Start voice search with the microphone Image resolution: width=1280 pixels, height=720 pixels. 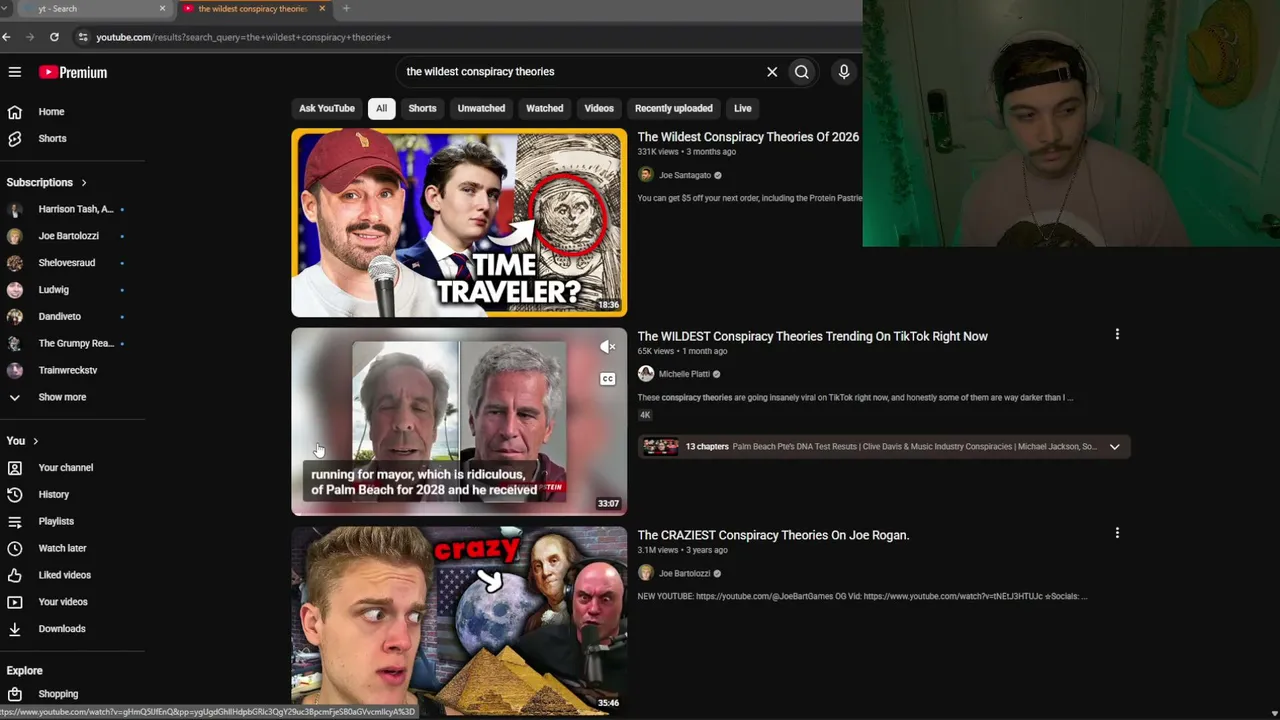[x=844, y=72]
